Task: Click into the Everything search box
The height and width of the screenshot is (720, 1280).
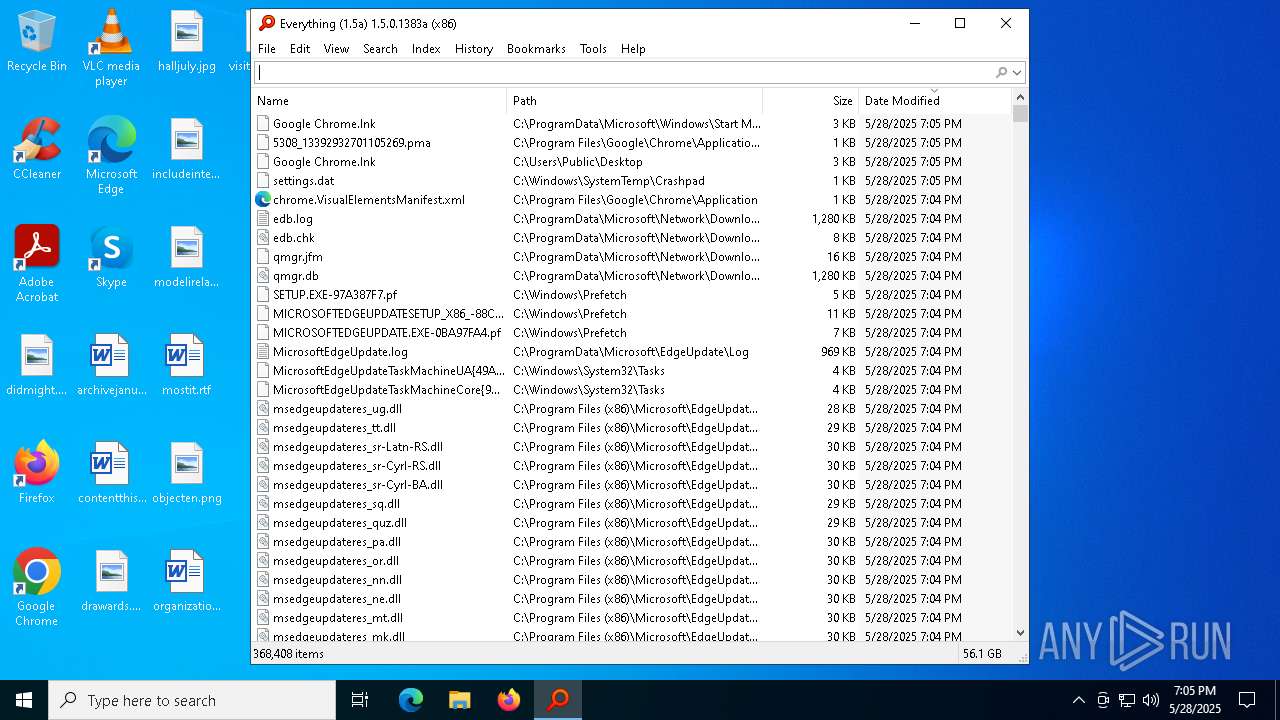Action: (x=624, y=72)
